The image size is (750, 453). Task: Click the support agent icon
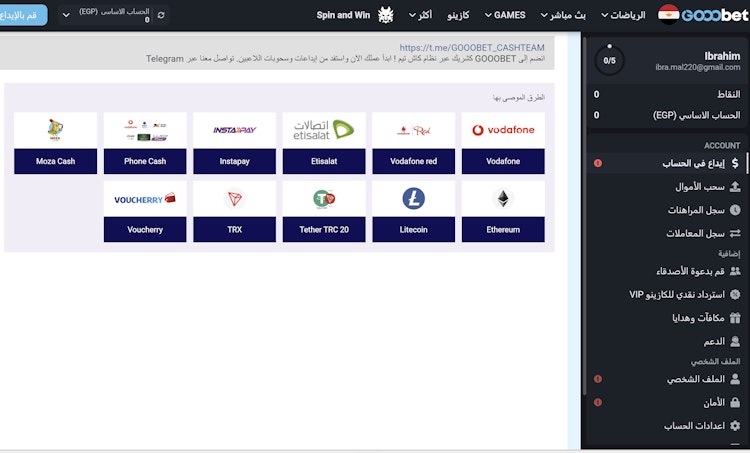tap(735, 341)
